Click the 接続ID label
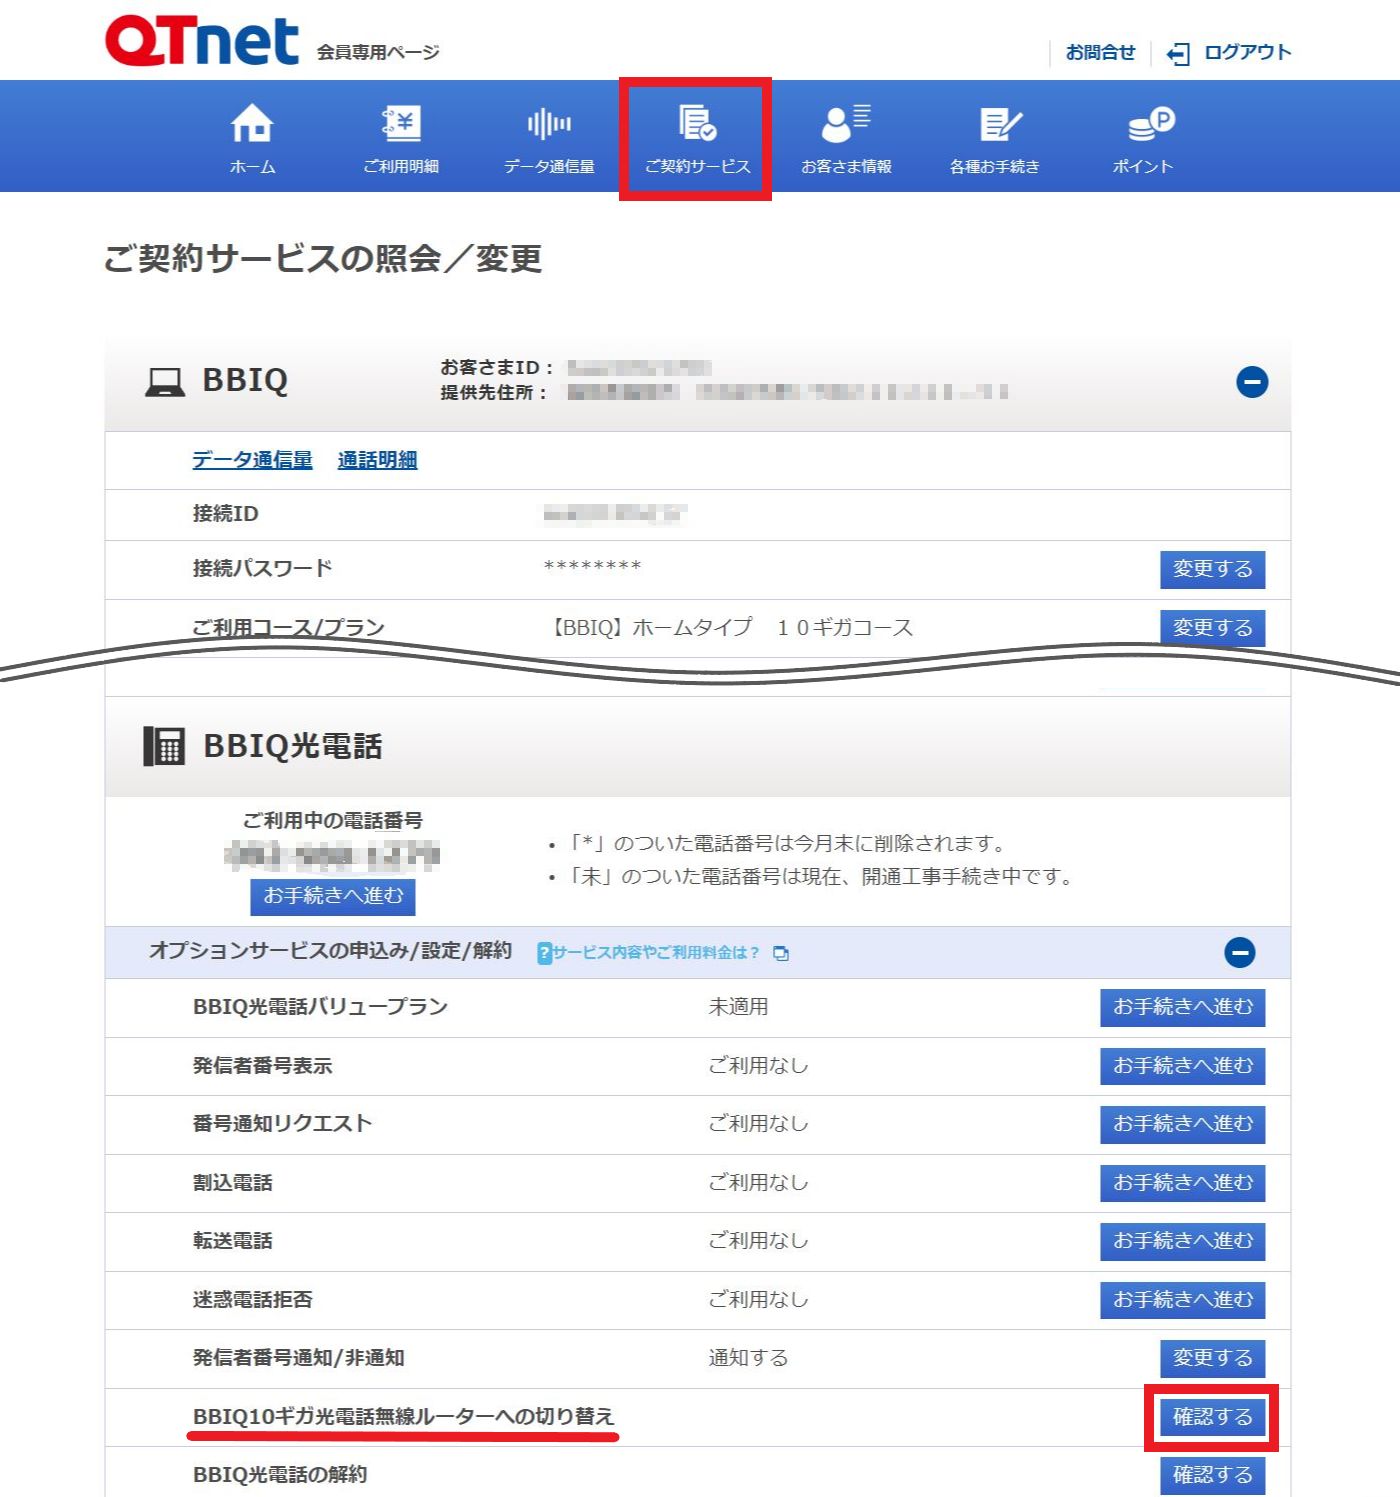The width and height of the screenshot is (1400, 1497). (225, 514)
